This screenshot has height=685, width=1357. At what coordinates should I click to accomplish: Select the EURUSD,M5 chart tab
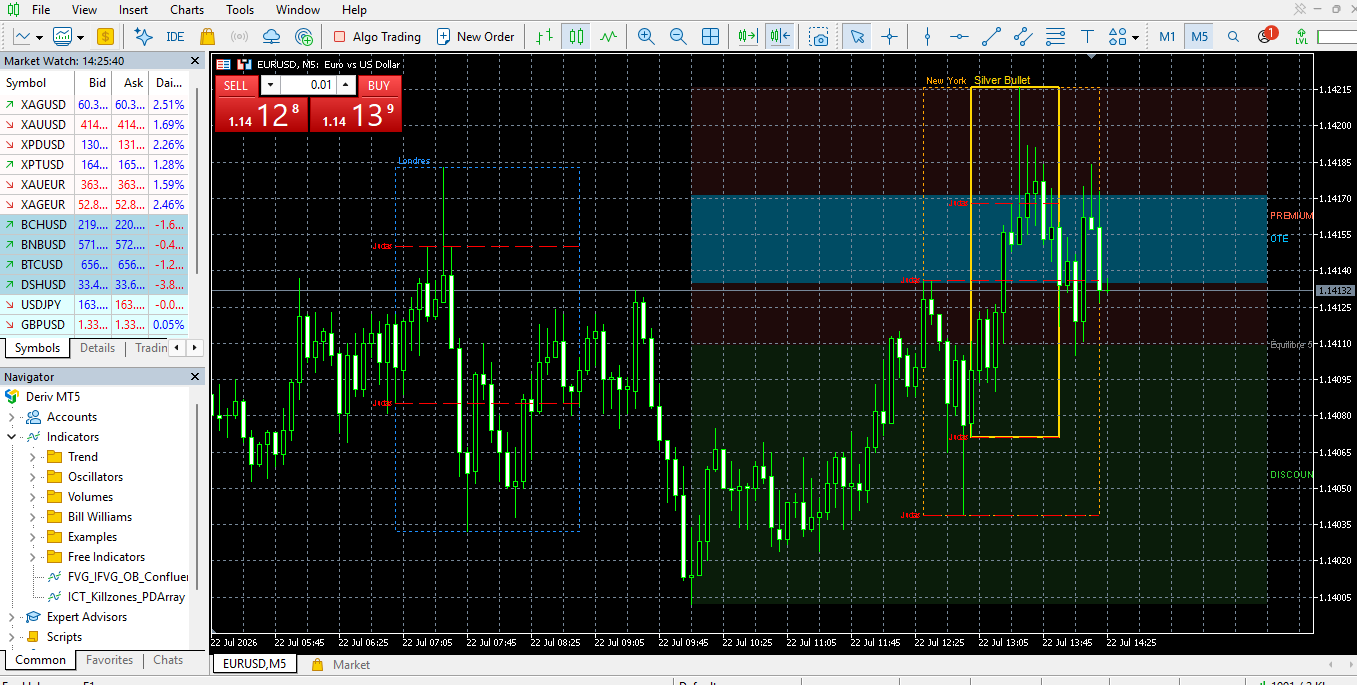(x=254, y=664)
